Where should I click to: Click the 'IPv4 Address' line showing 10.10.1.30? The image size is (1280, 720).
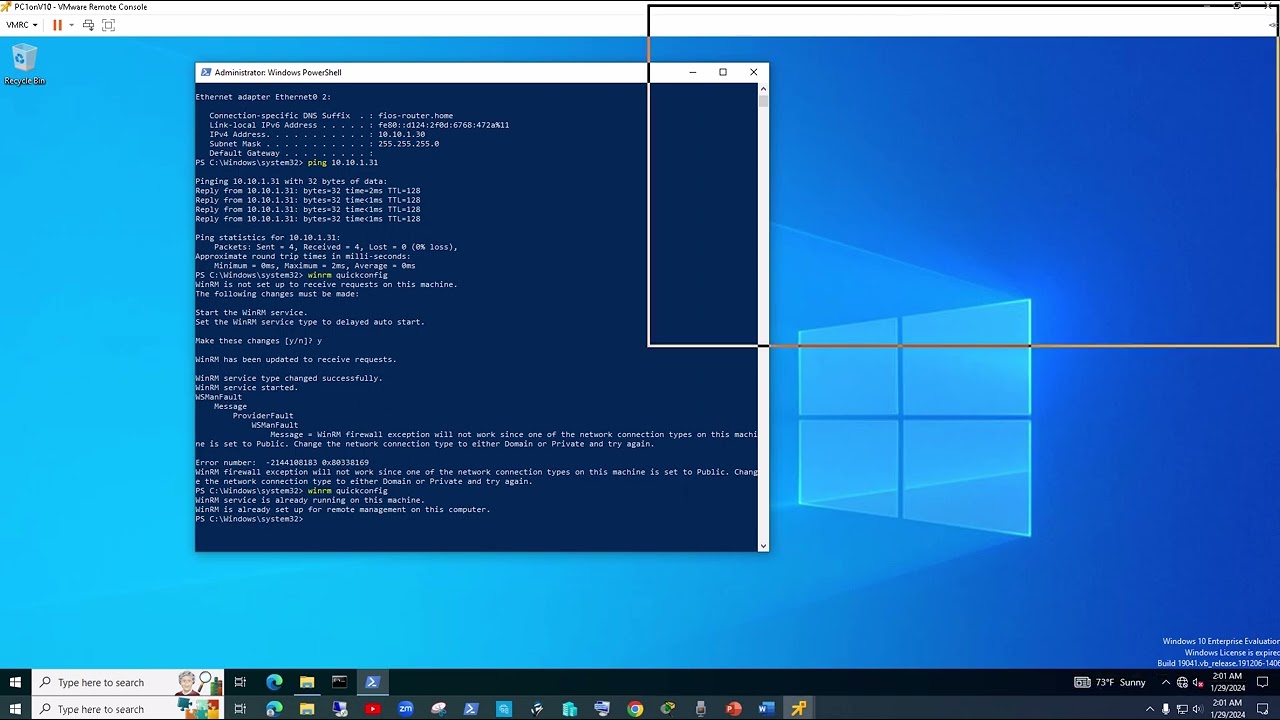coord(317,134)
